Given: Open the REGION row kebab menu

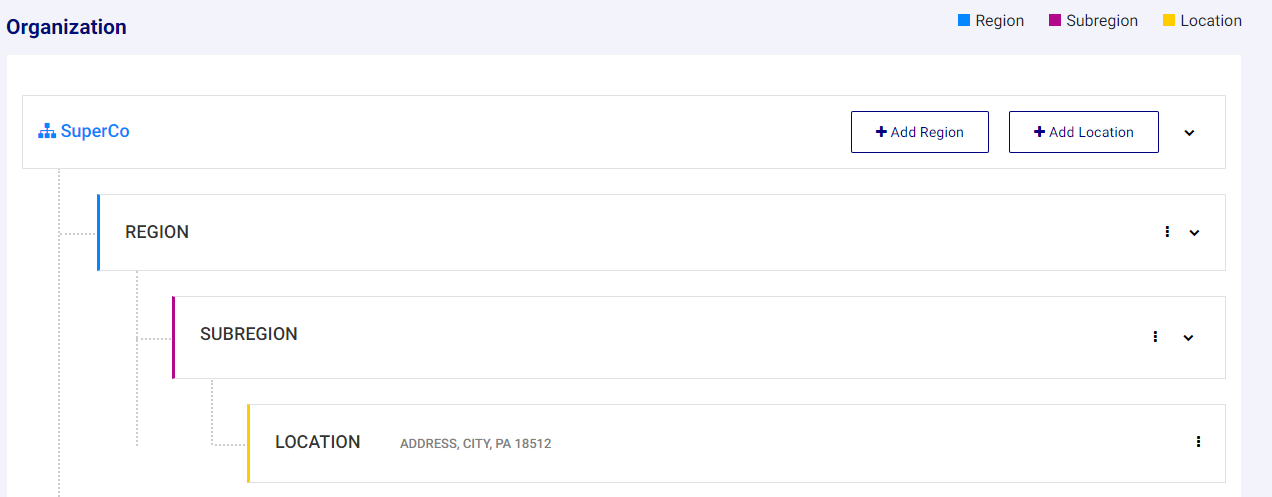Looking at the screenshot, I should 1167,232.
